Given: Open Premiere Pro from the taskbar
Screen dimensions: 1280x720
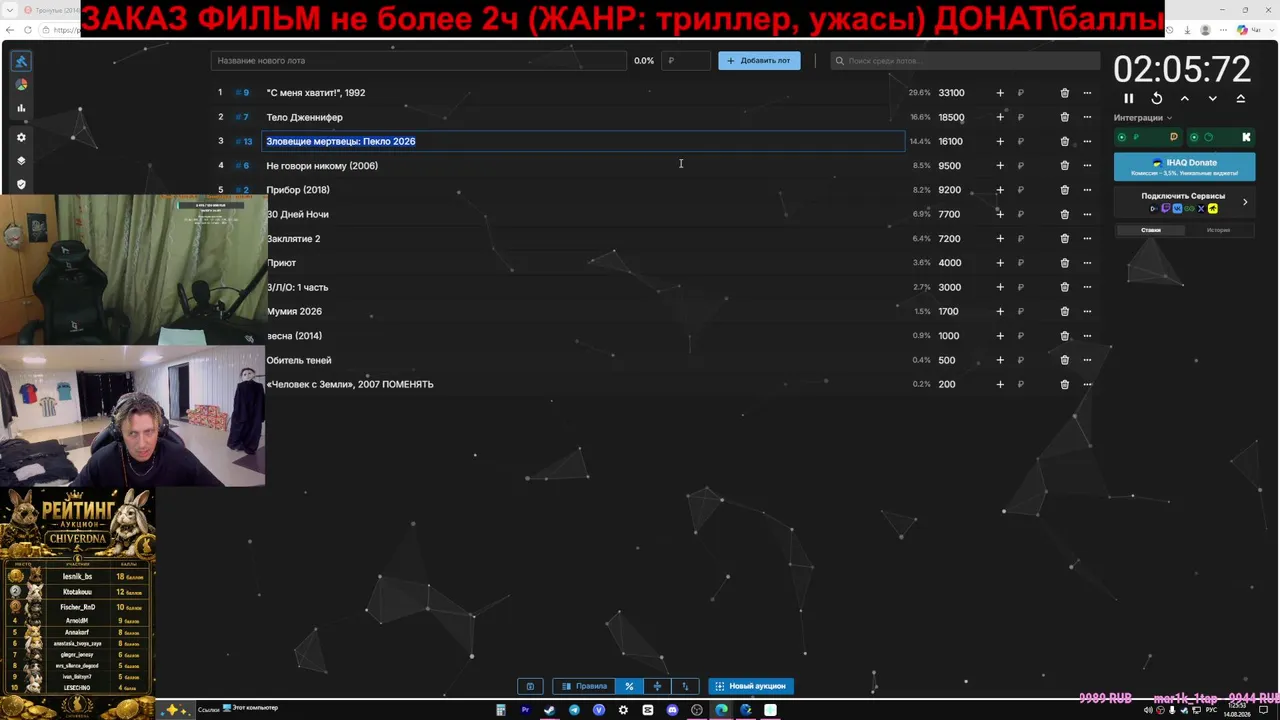Looking at the screenshot, I should click(x=525, y=710).
